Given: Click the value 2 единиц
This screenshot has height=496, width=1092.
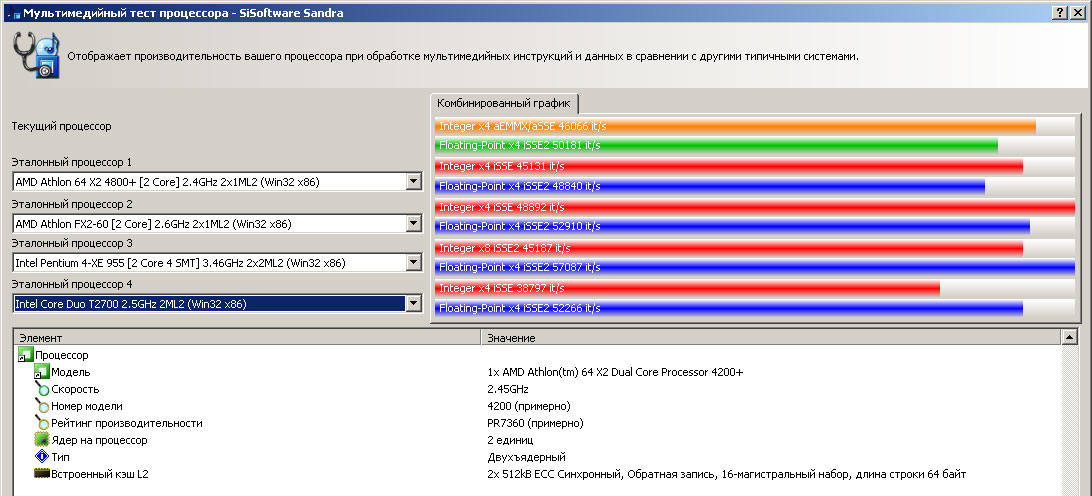Looking at the screenshot, I should 510,440.
